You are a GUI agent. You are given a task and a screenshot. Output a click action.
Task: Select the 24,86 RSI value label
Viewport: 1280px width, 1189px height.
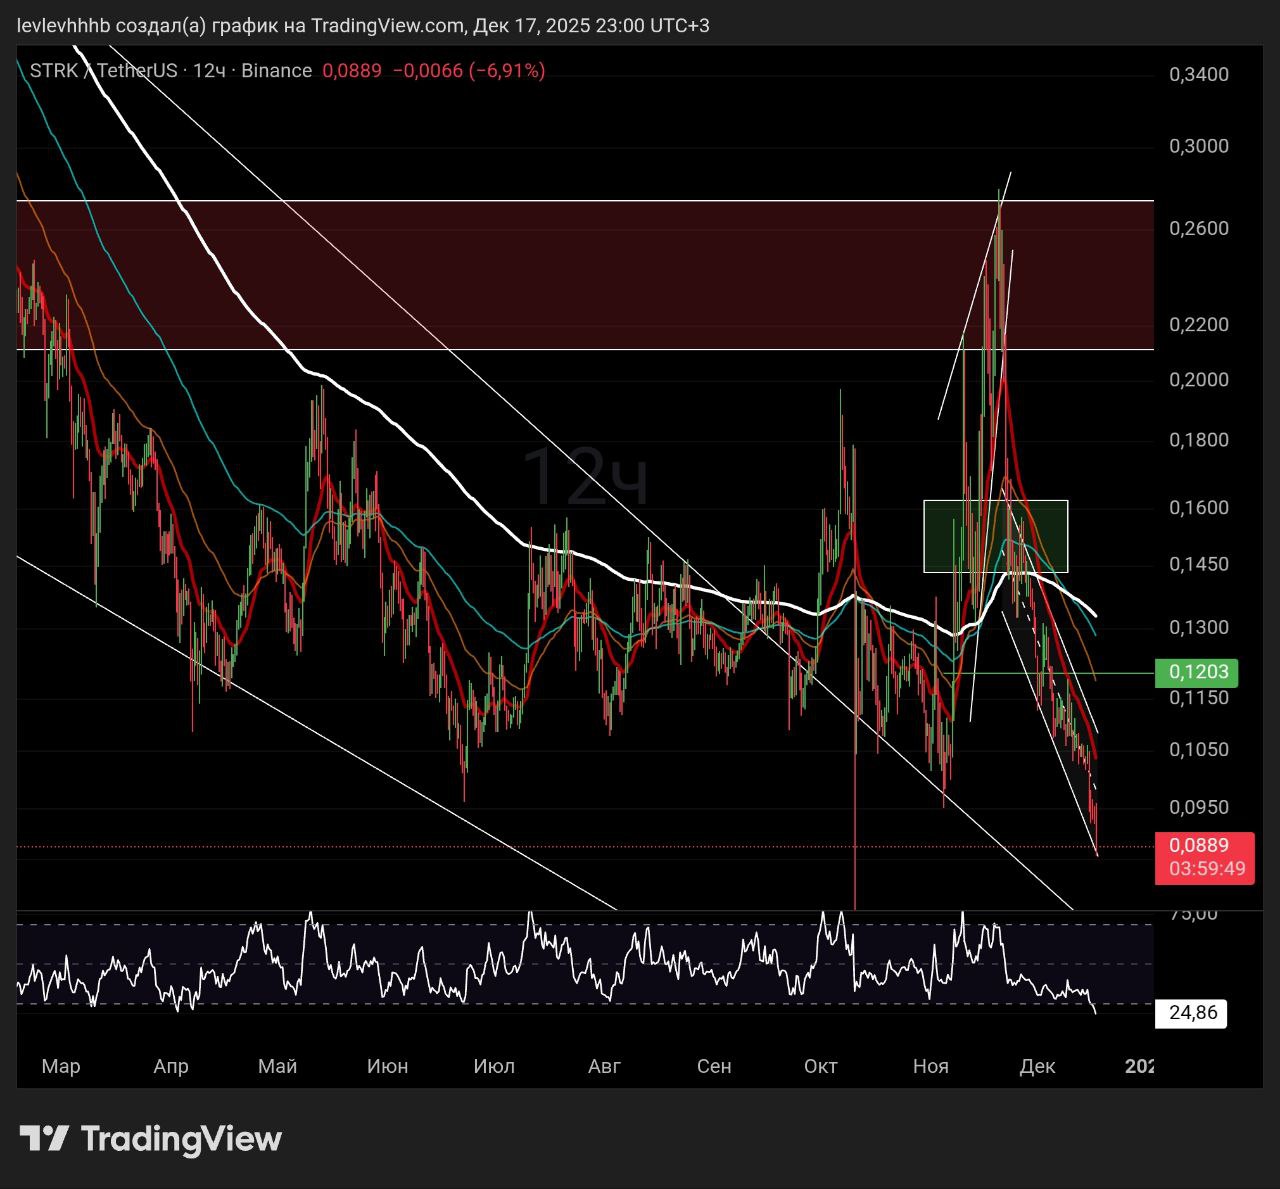(x=1192, y=1013)
